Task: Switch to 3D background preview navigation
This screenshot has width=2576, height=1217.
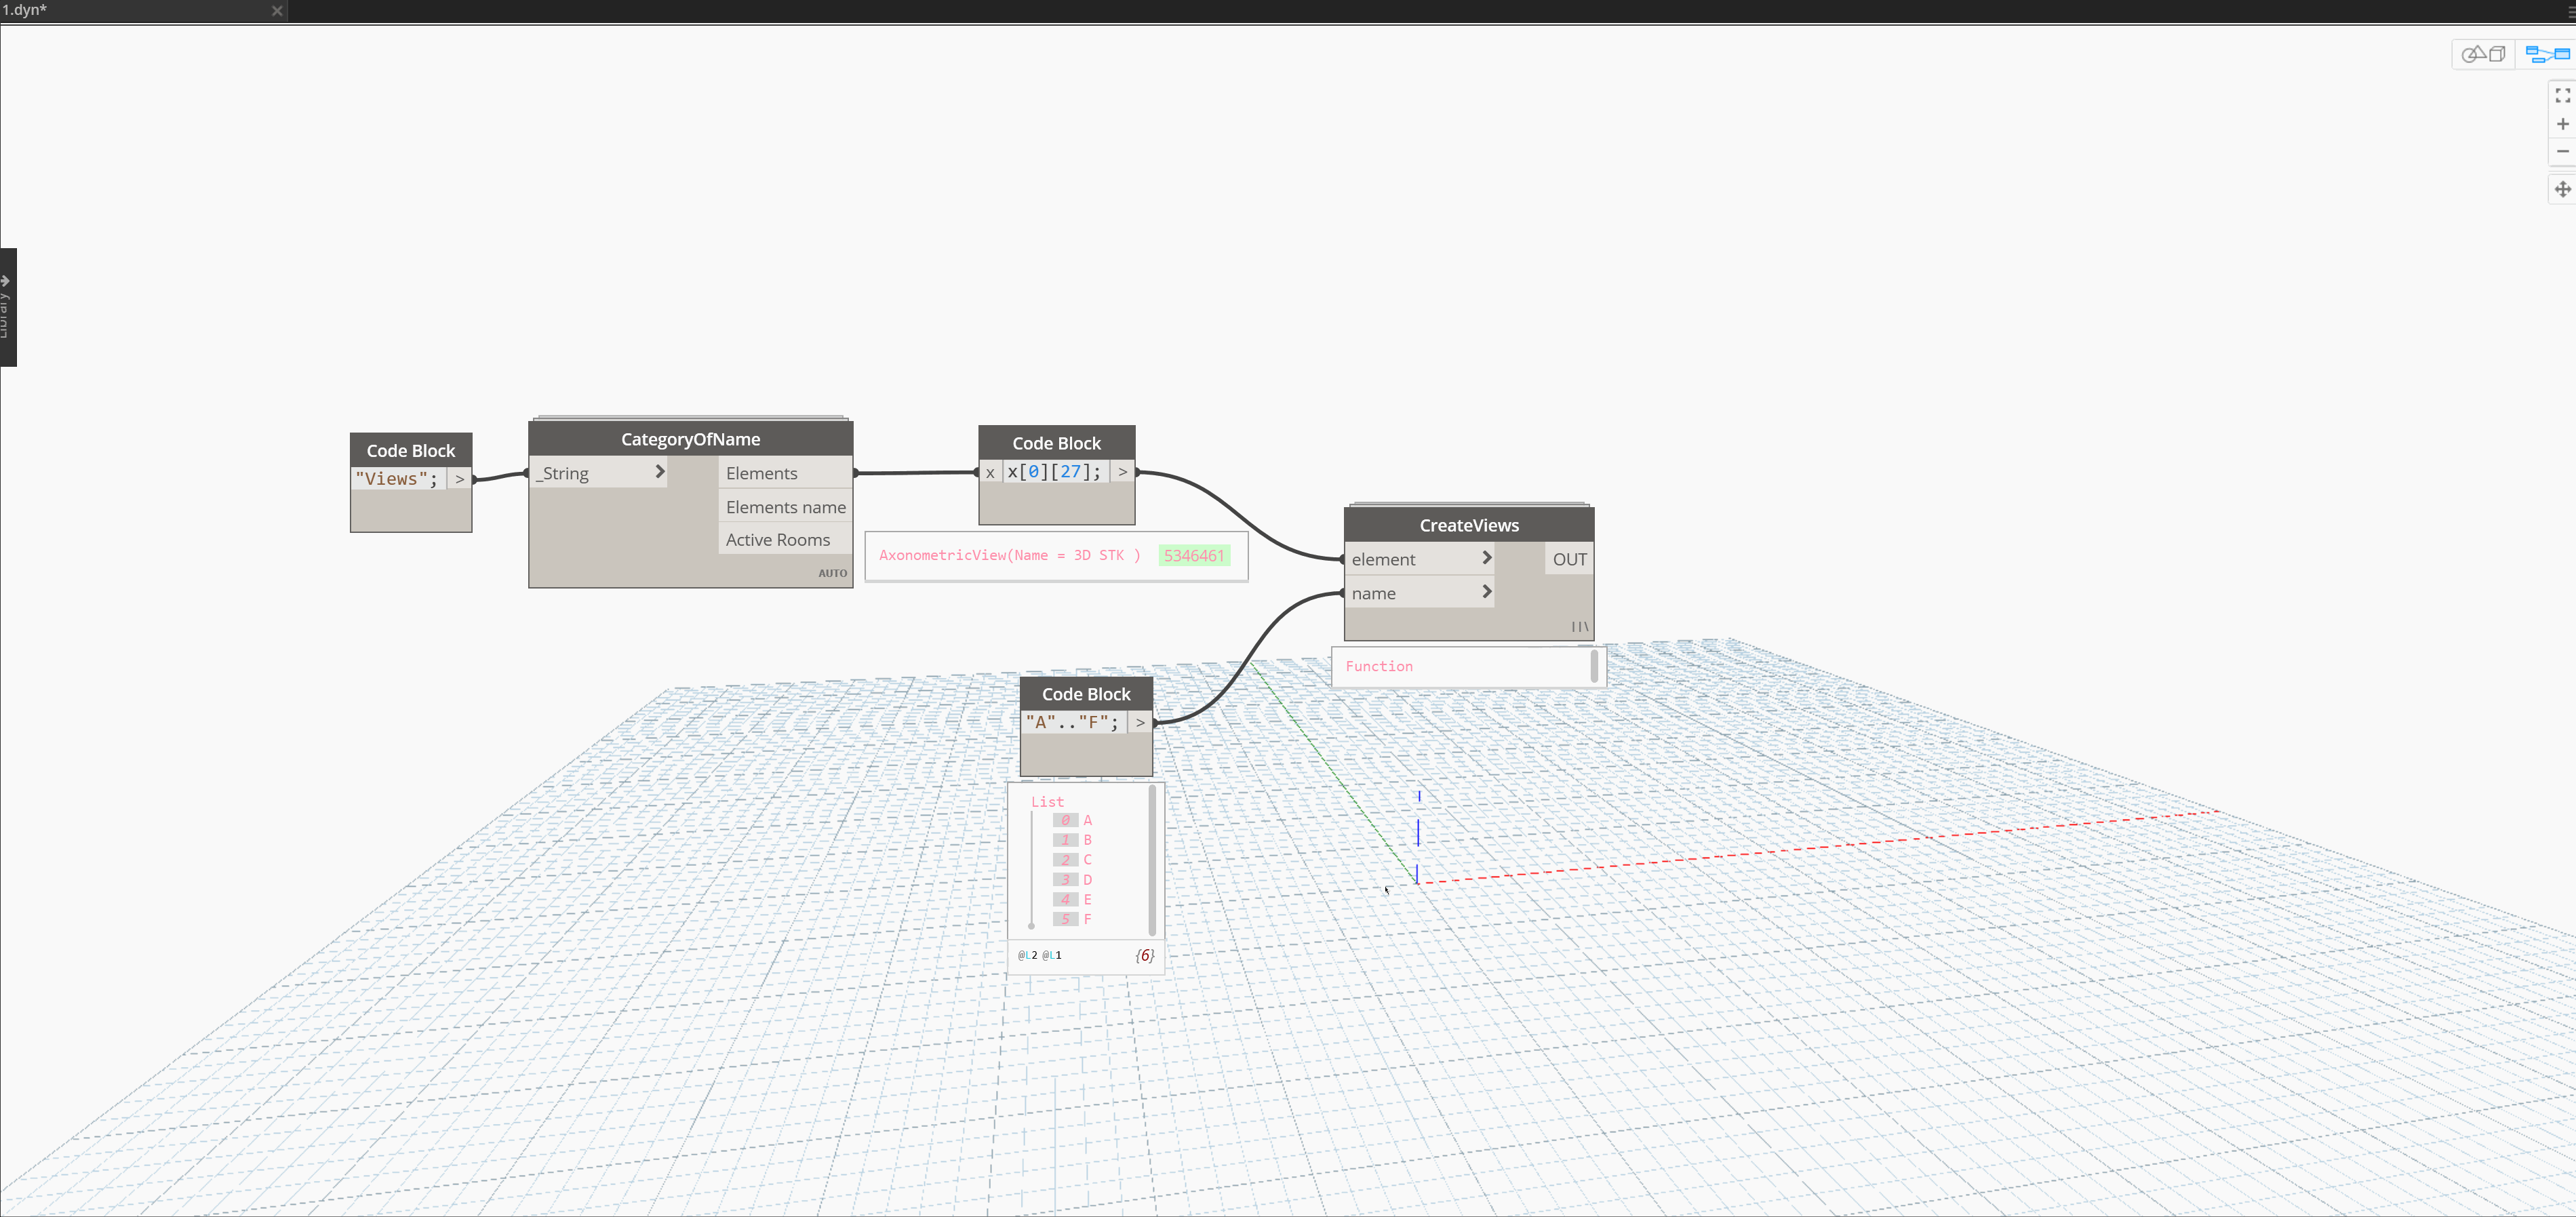Action: [x=2483, y=54]
